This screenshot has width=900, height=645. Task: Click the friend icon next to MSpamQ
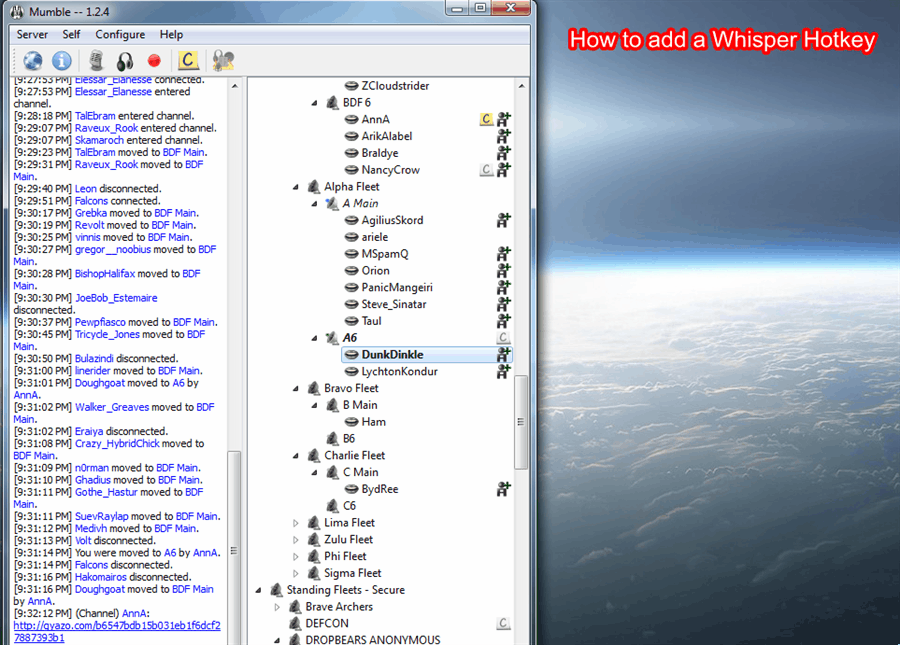(x=503, y=254)
